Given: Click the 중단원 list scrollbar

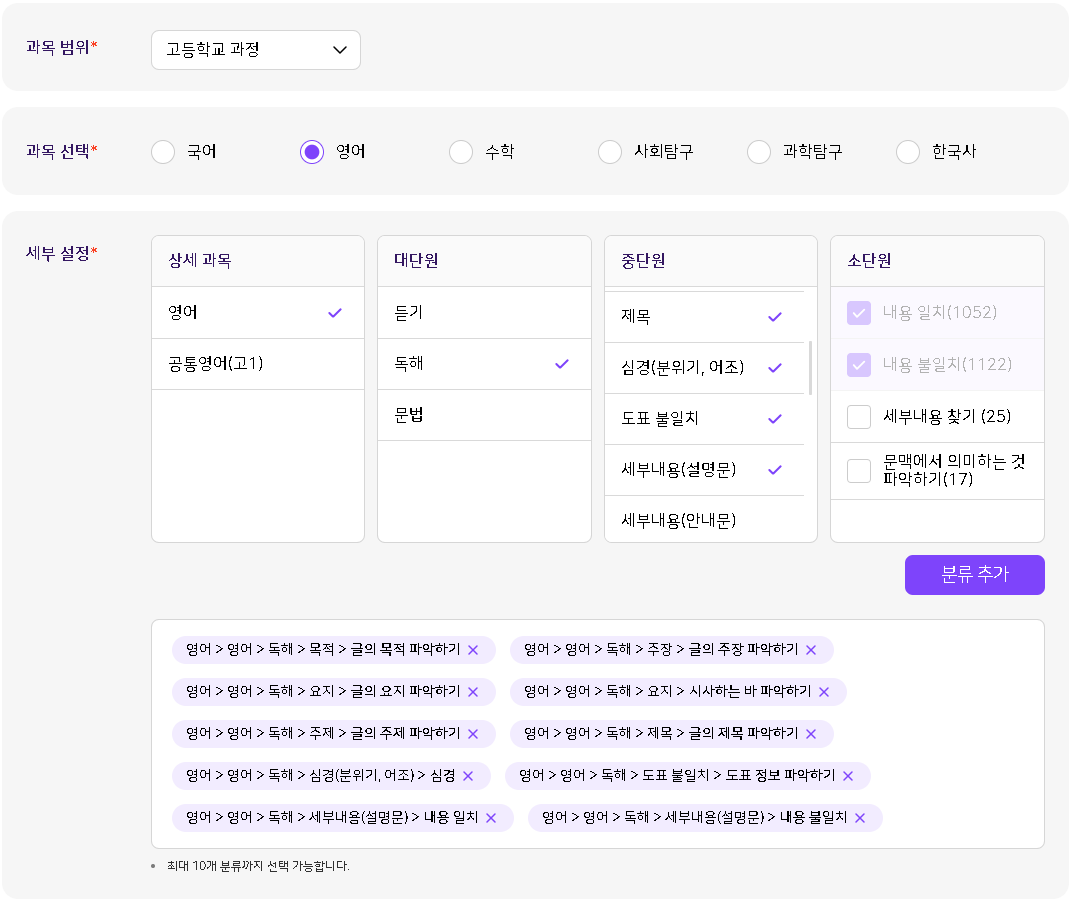Looking at the screenshot, I should coord(809,368).
